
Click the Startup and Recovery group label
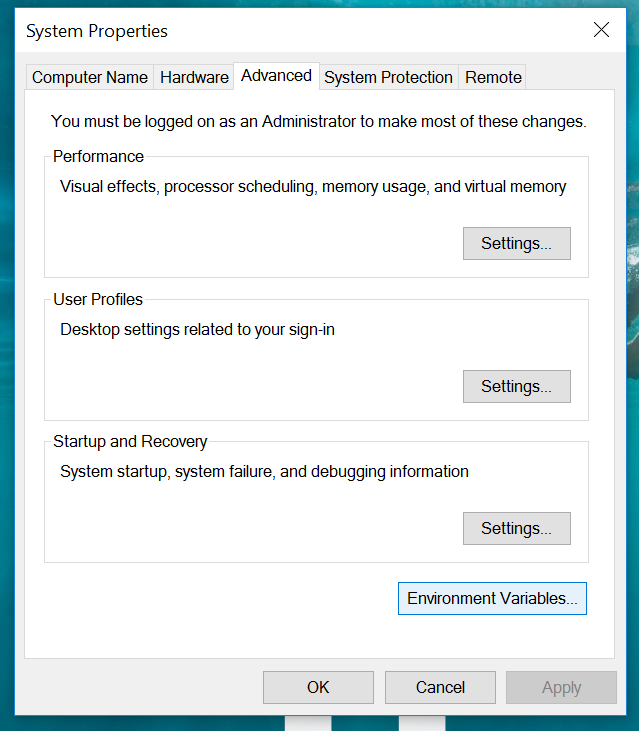(x=130, y=441)
